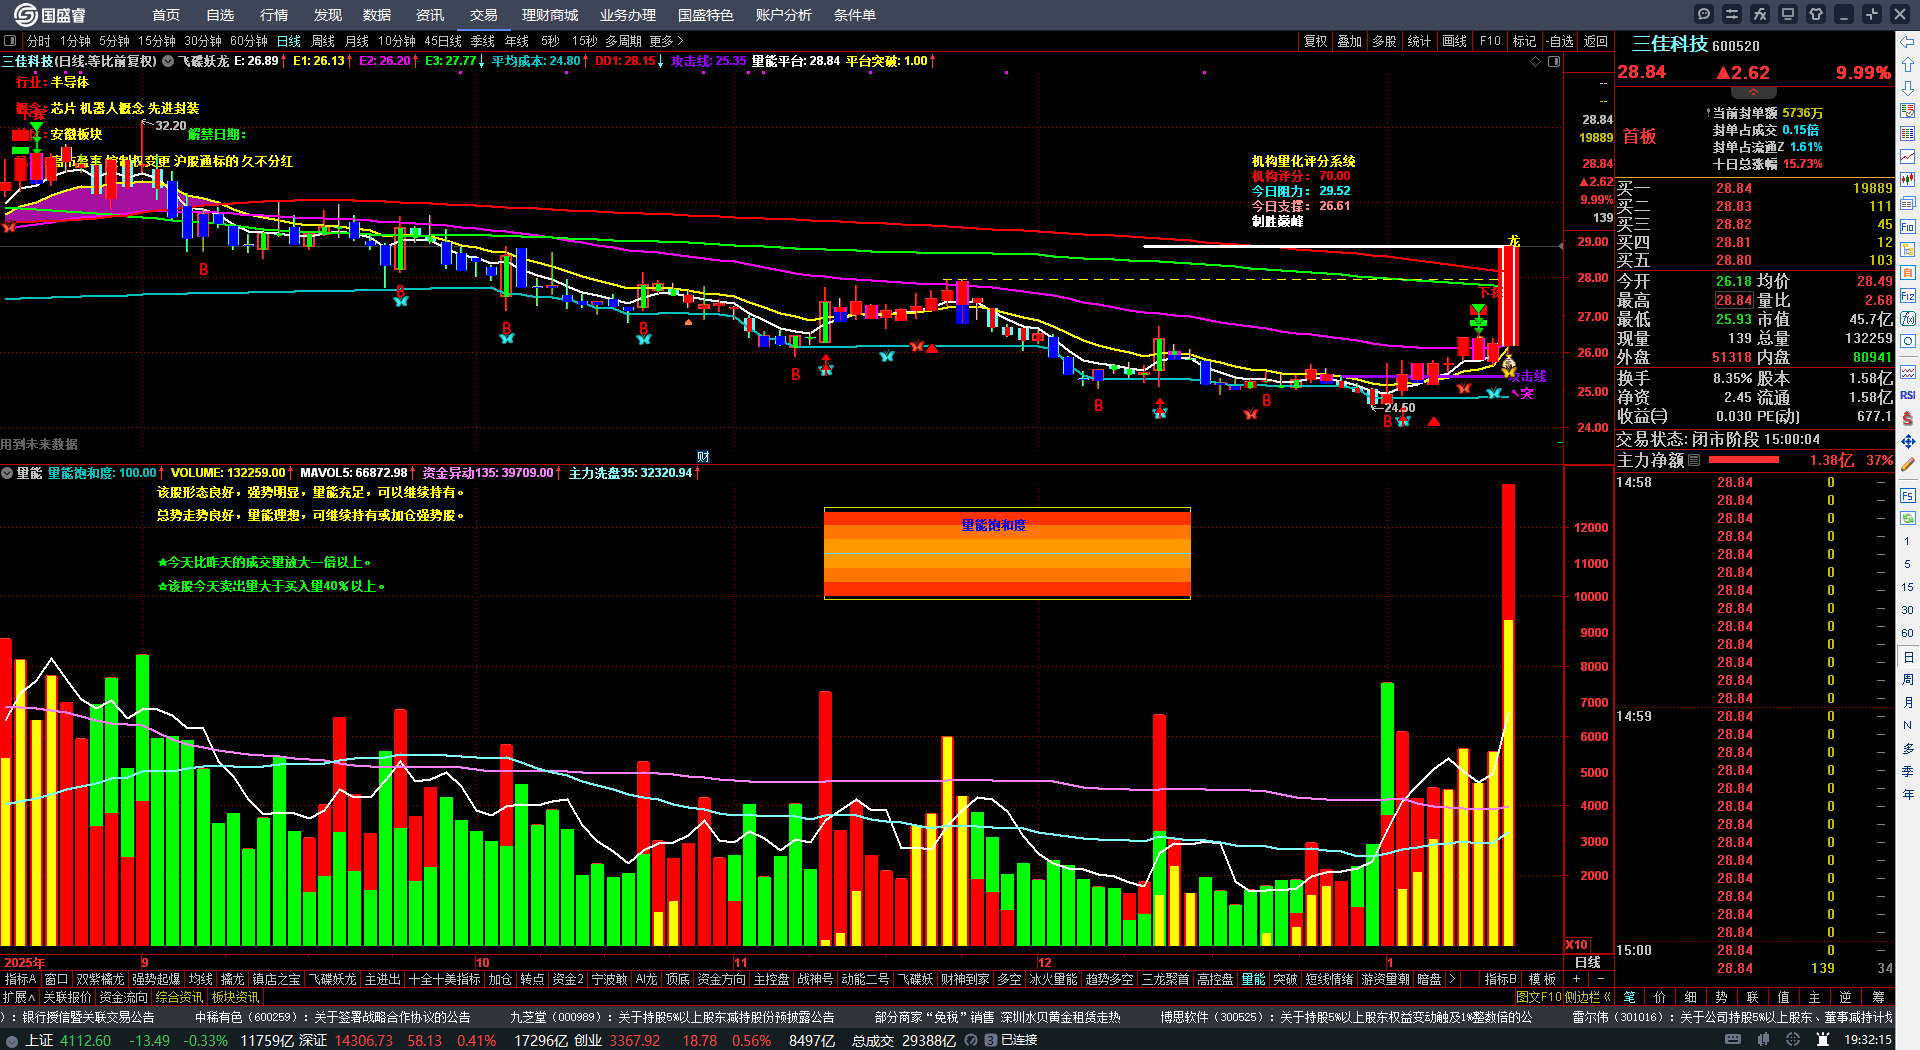The width and height of the screenshot is (1920, 1050).
Task: Click the 画线 drawing button
Action: (x=1454, y=41)
